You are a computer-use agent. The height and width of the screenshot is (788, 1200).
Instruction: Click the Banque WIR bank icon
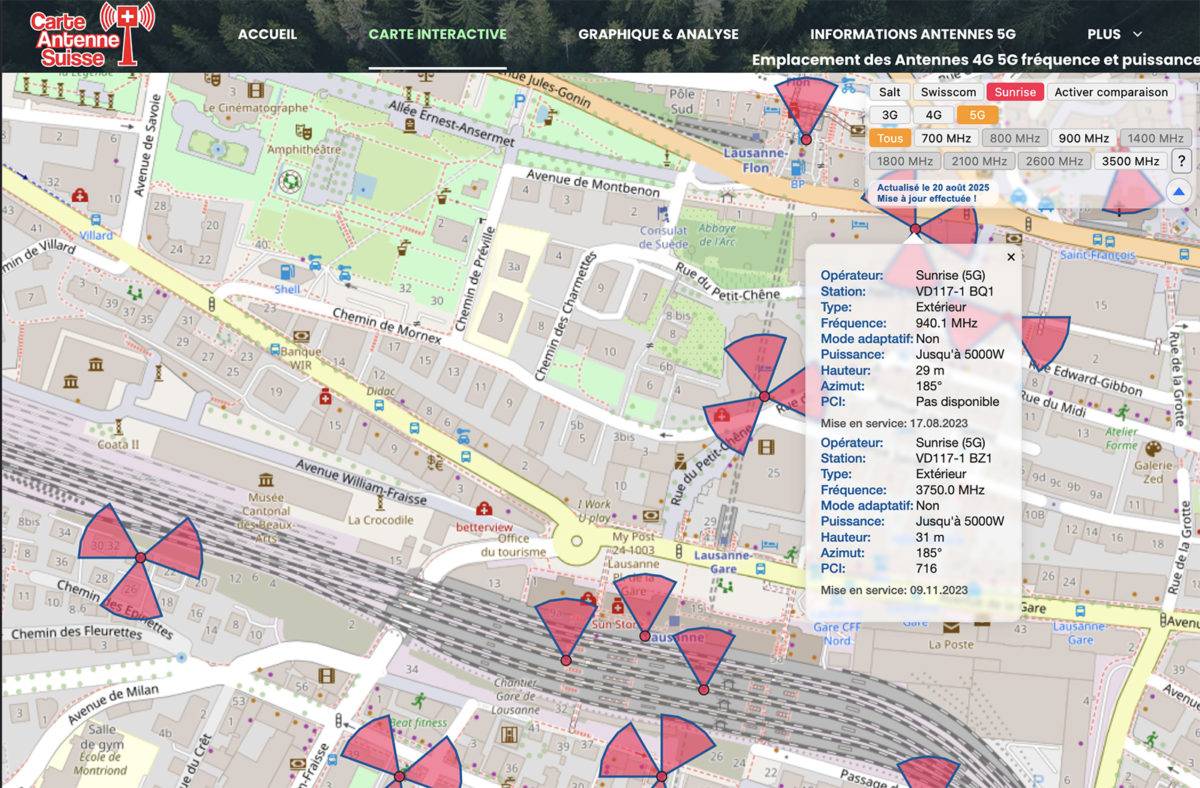[x=301, y=337]
